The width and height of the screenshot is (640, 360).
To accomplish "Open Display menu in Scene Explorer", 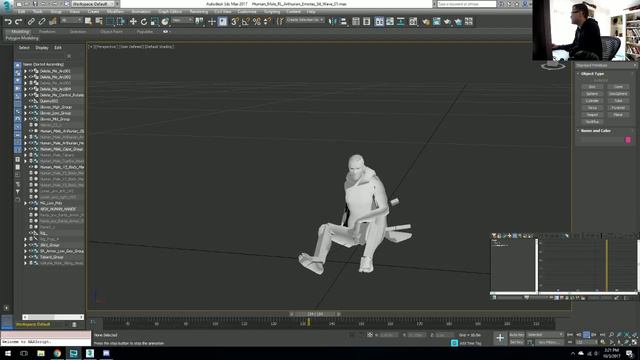I will click(42, 48).
